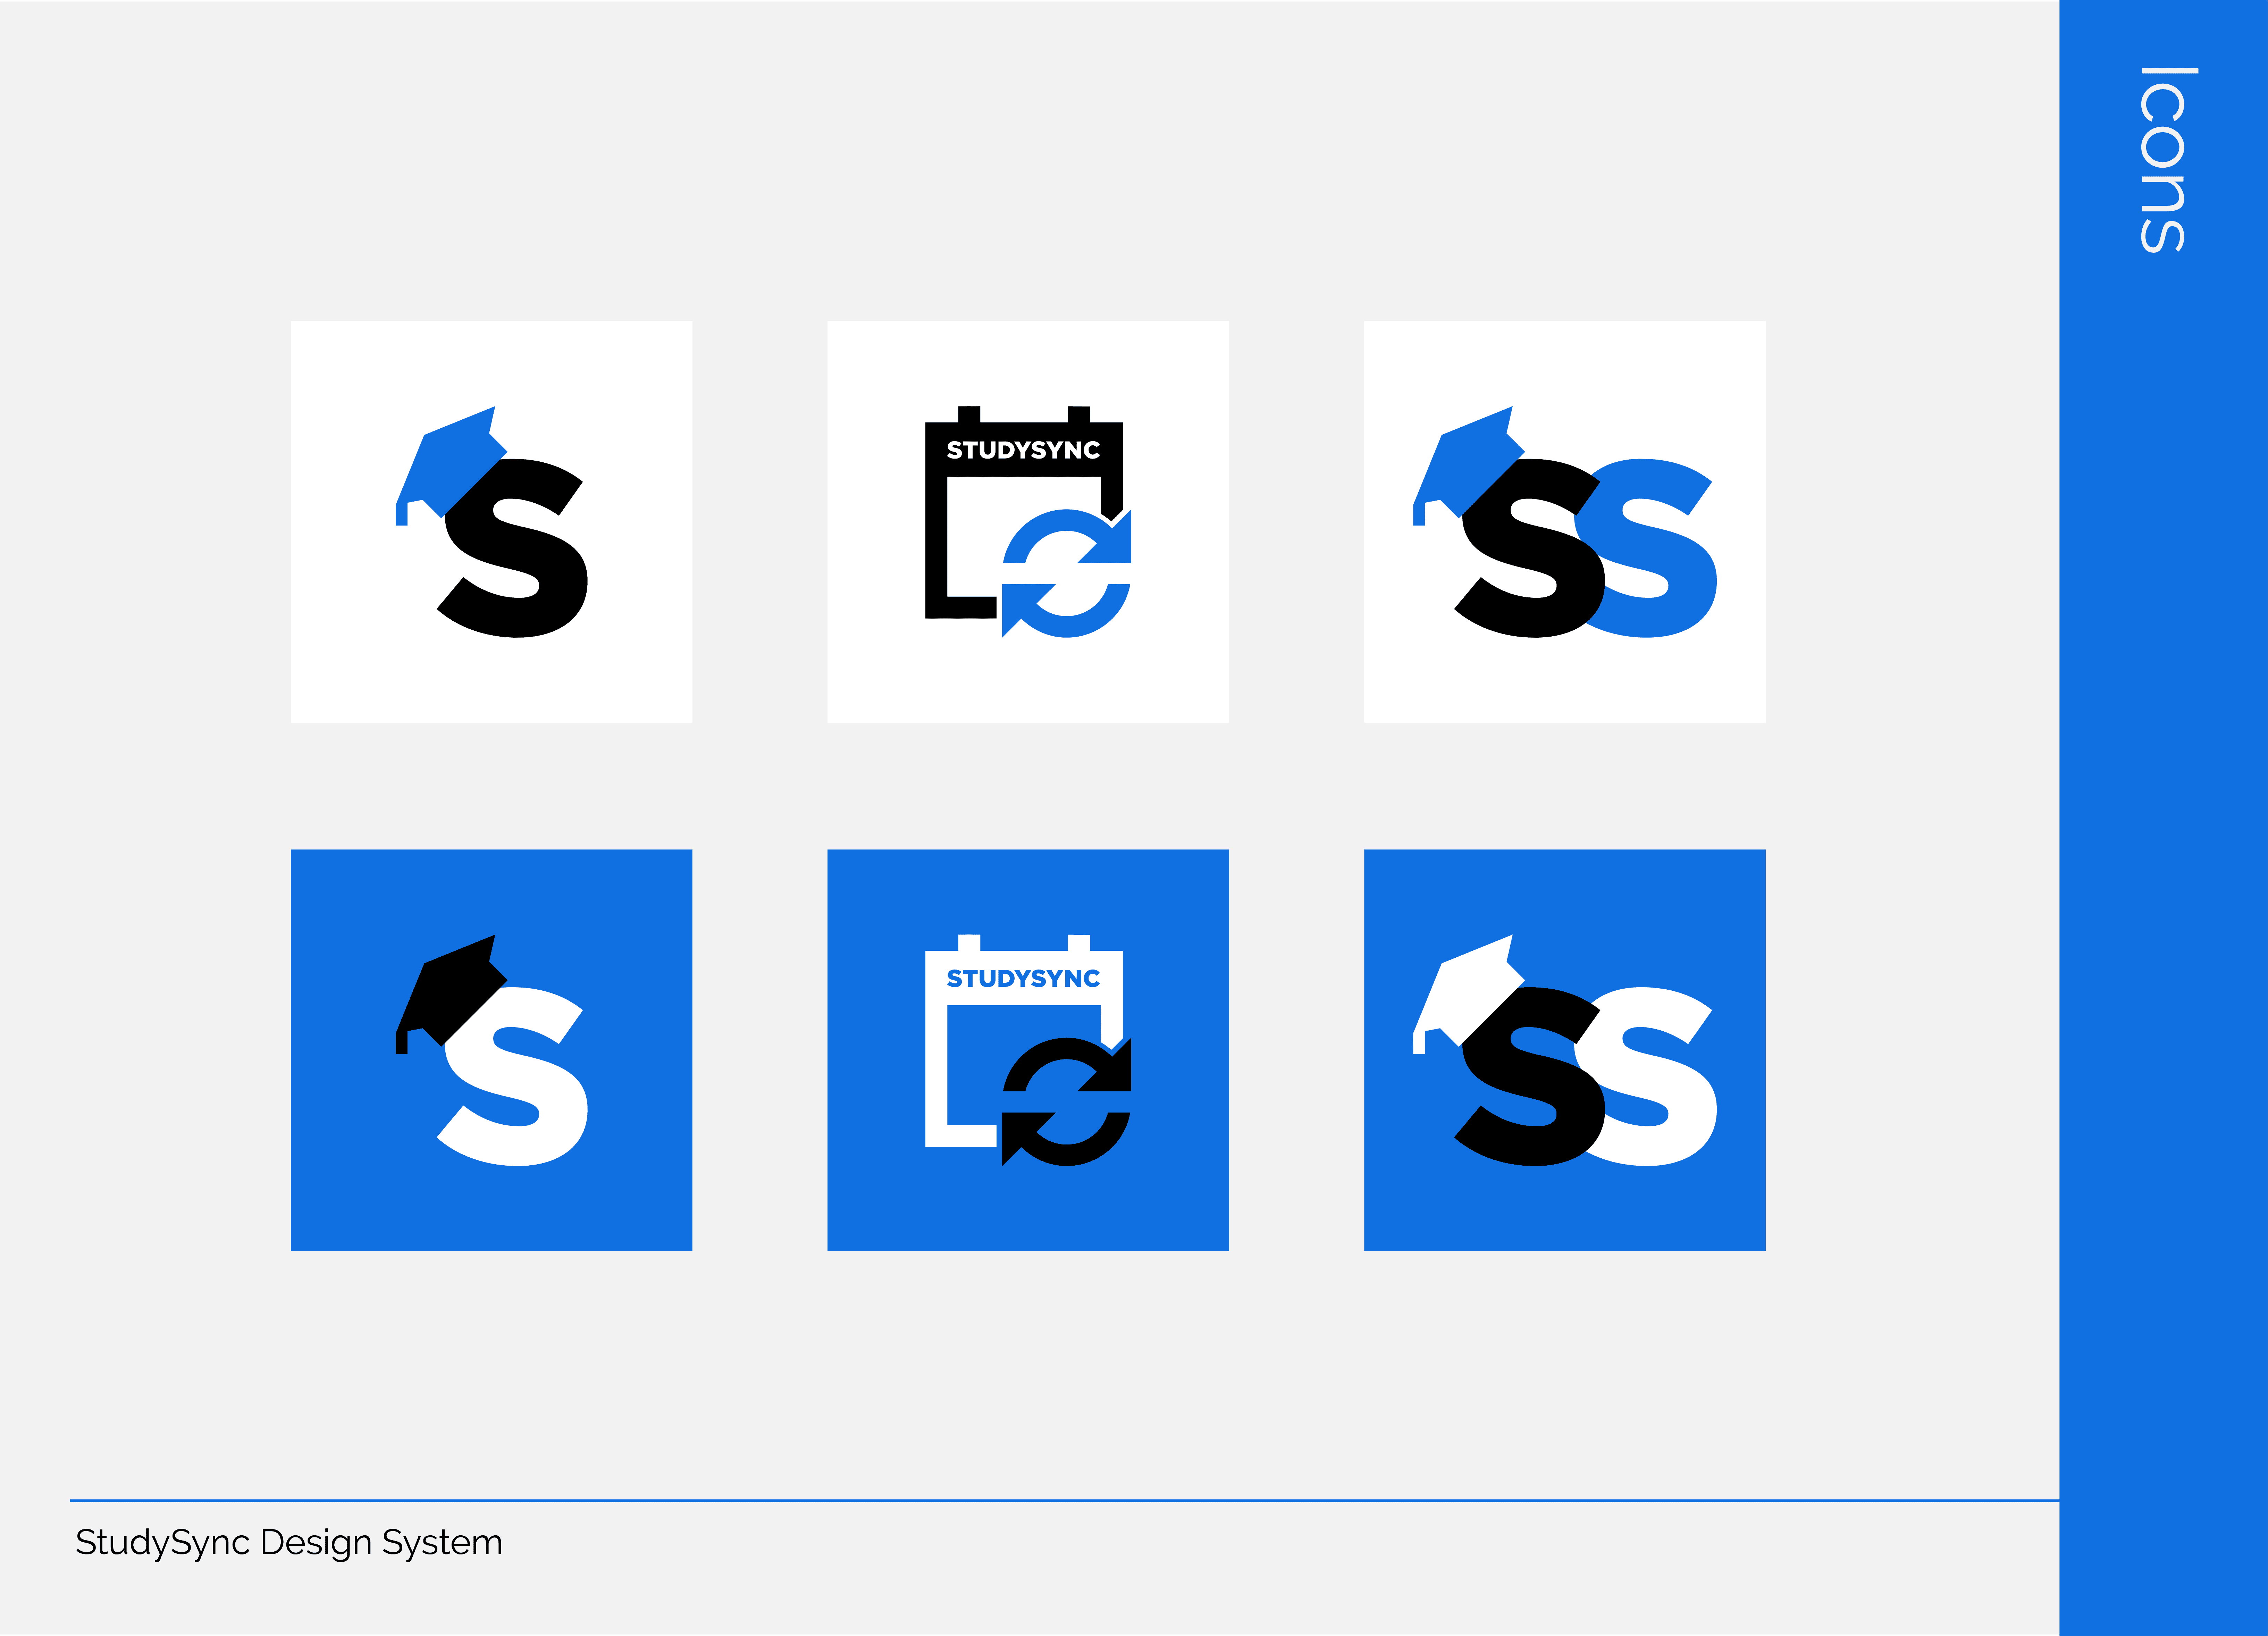Click the white-tile graduation cap S icon
This screenshot has width=2268, height=1636.
491,521
